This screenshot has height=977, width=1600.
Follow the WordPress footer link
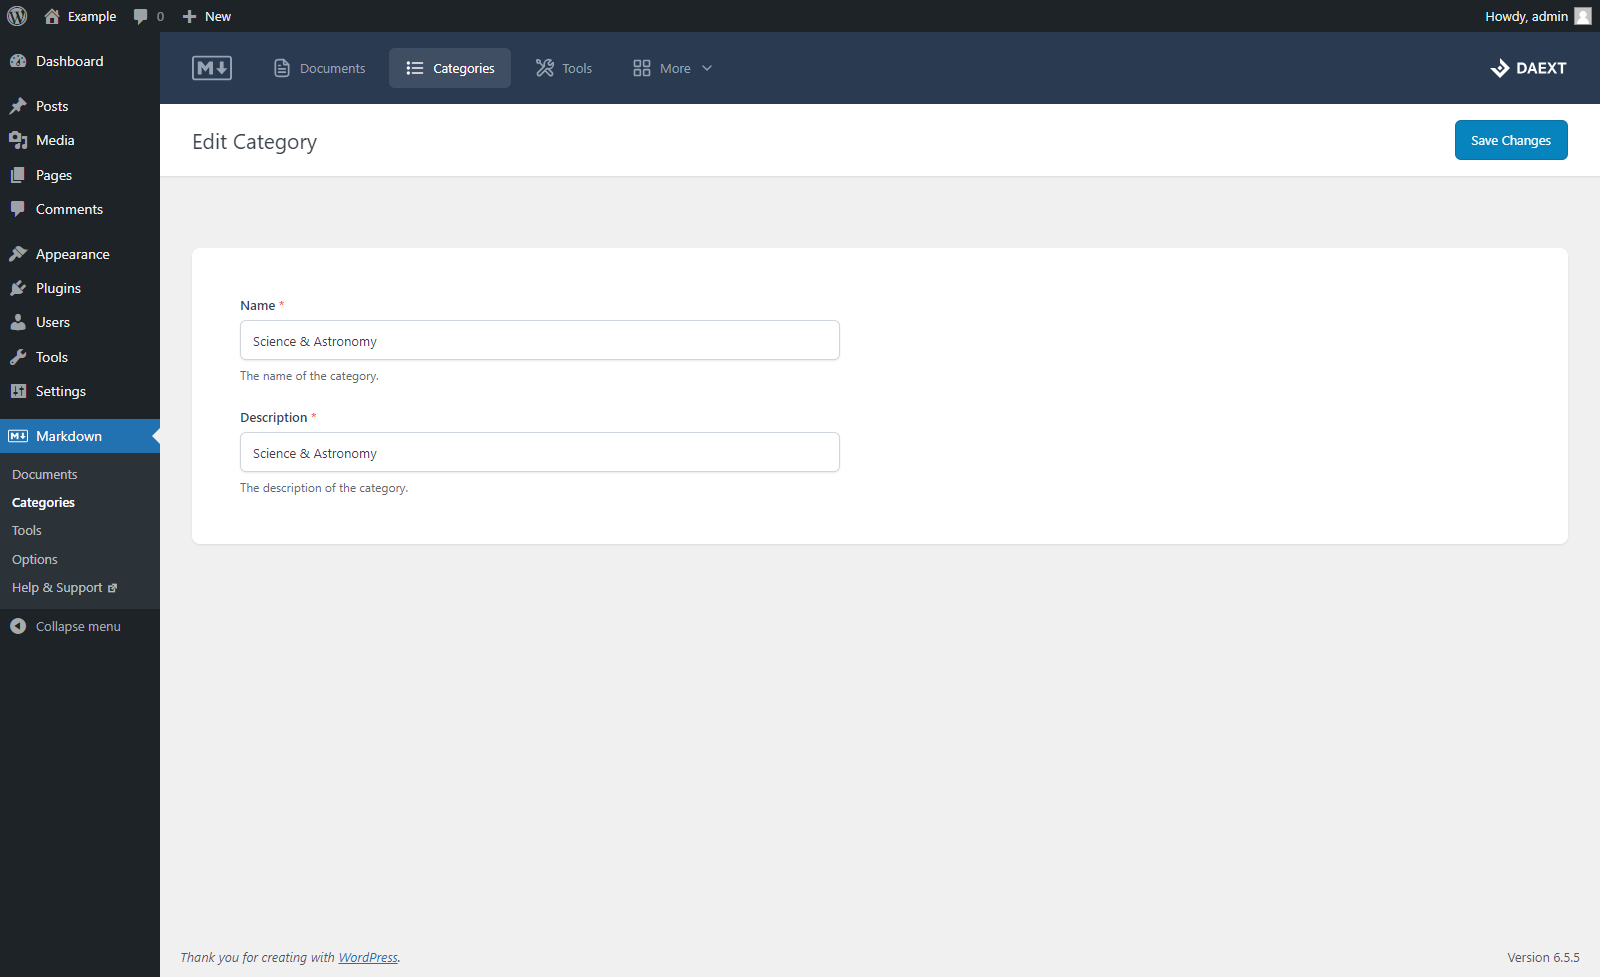click(x=368, y=958)
